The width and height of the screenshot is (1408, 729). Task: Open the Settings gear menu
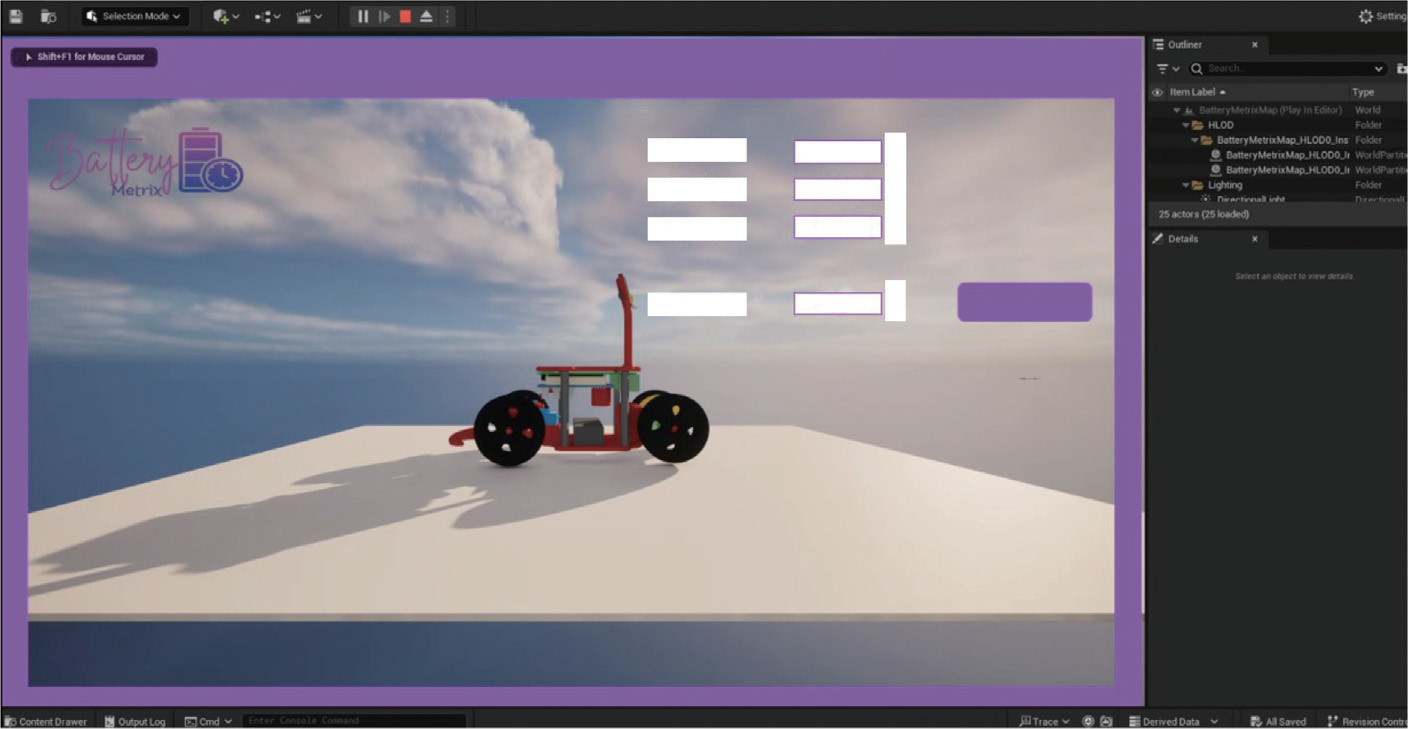click(1381, 16)
